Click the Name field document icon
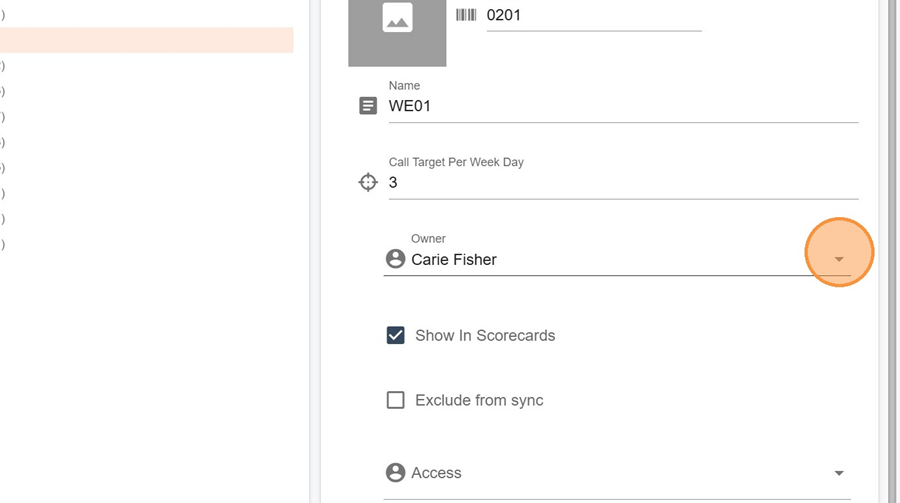900x503 pixels. (x=368, y=105)
